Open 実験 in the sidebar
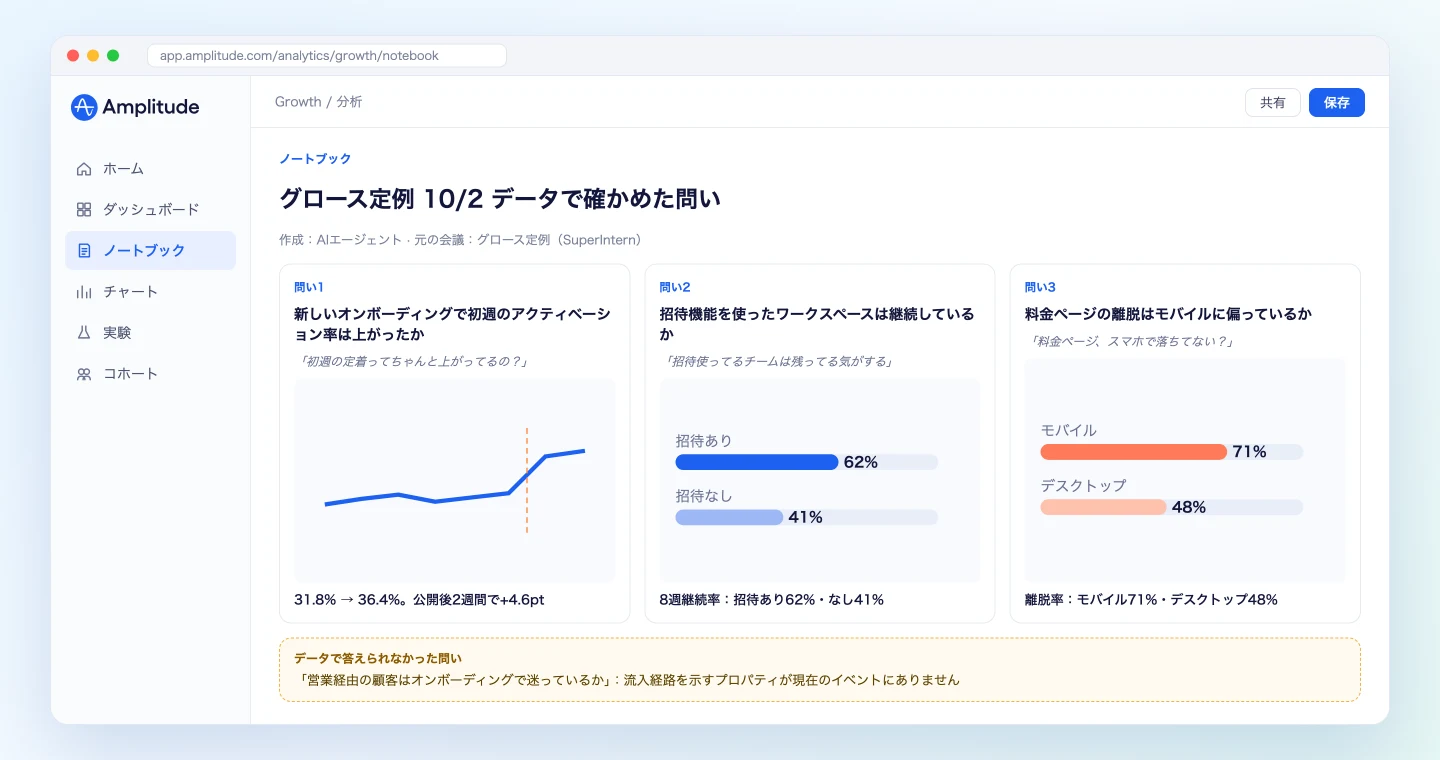 [x=150, y=333]
